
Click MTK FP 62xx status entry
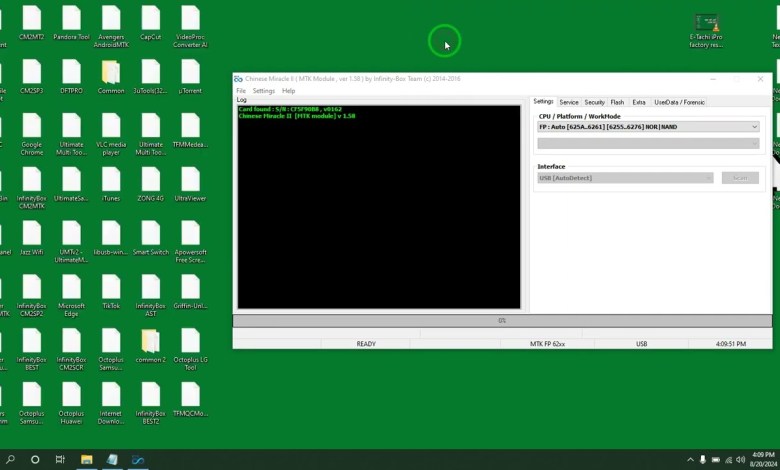[547, 344]
